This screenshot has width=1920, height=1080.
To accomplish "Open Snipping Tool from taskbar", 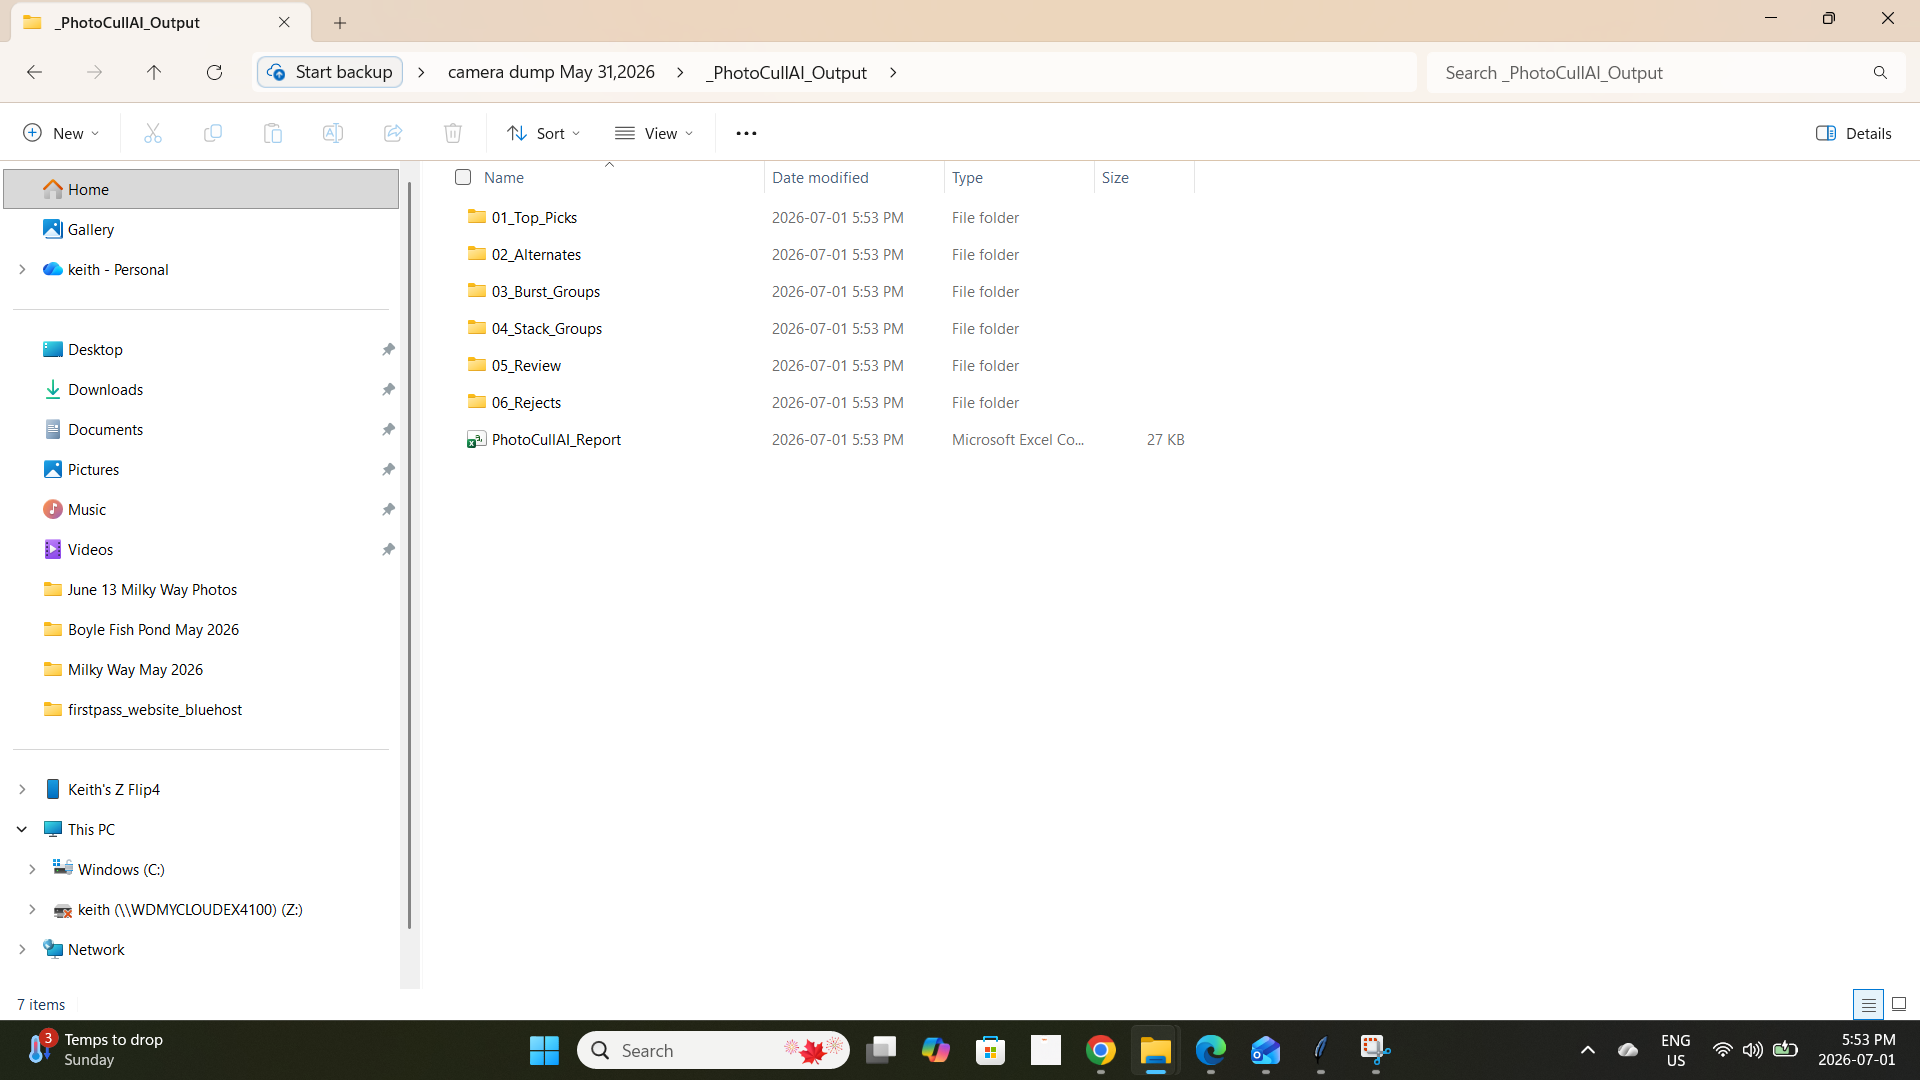I will pyautogui.click(x=1376, y=1050).
